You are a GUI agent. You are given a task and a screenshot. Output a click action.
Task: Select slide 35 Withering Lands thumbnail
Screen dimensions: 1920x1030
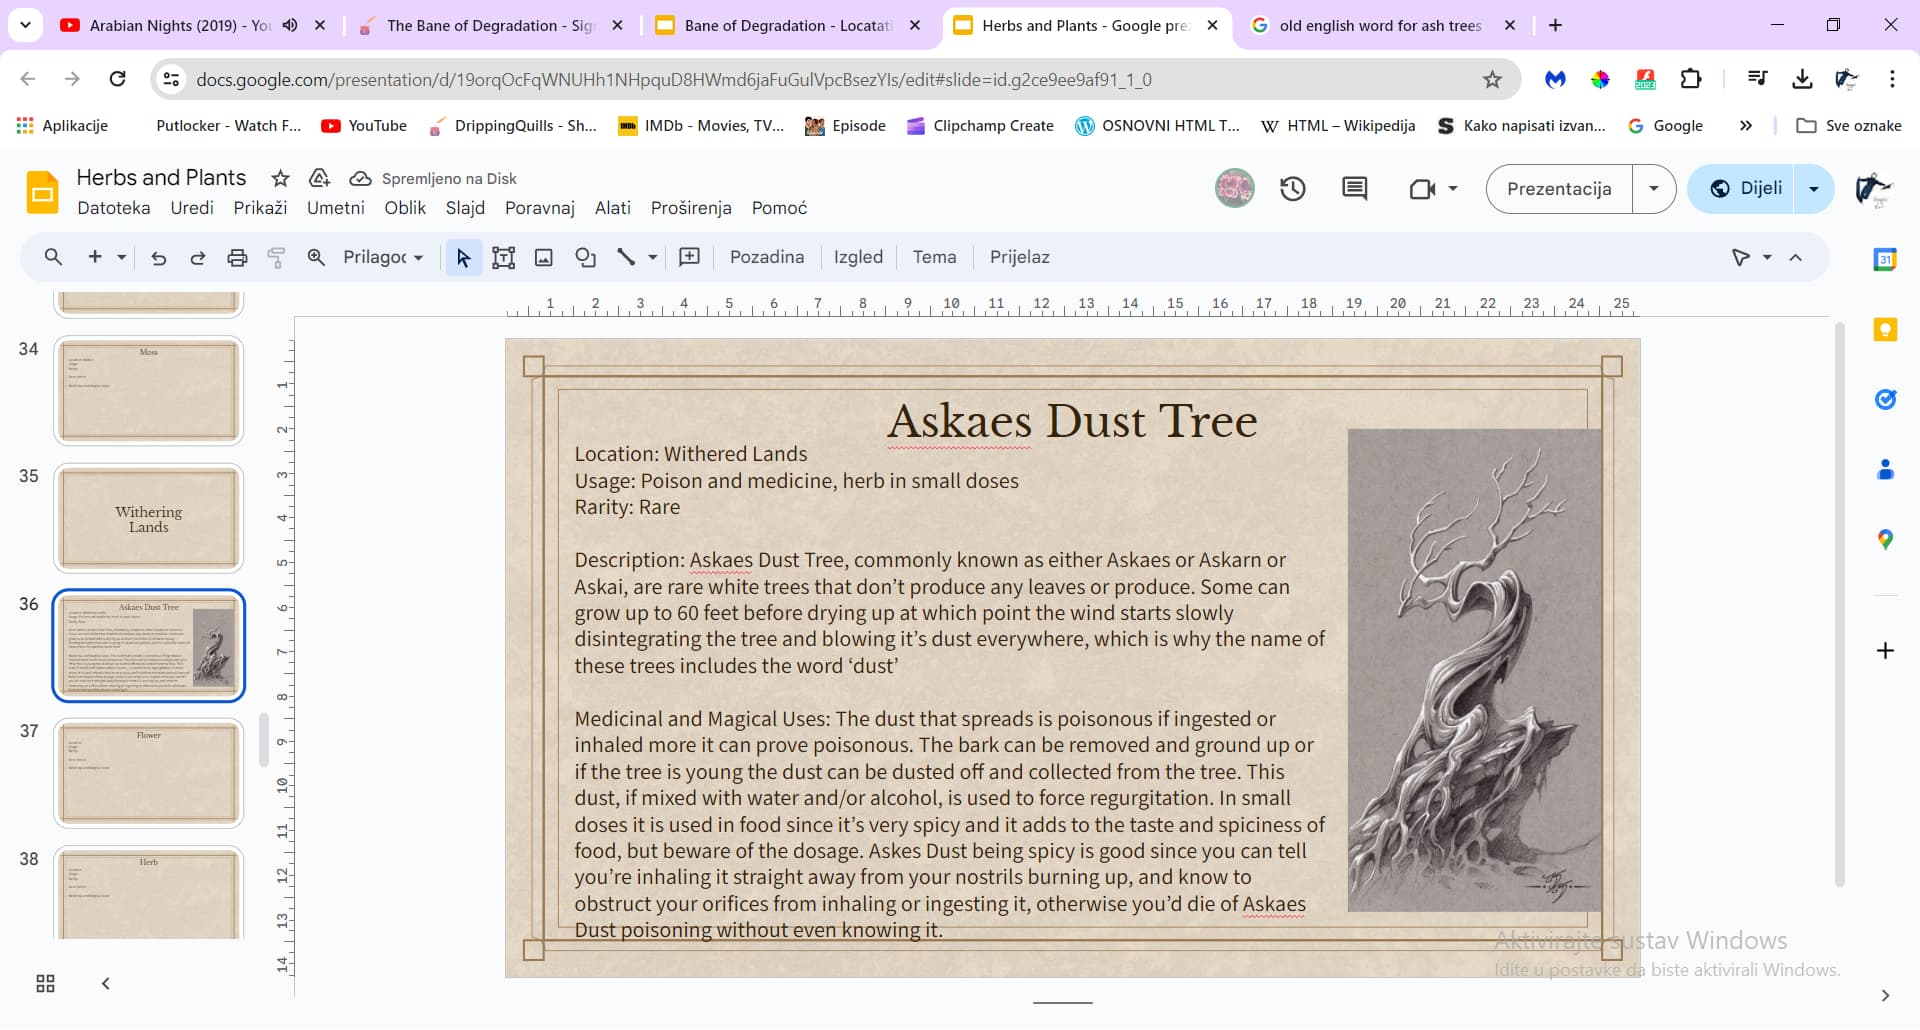(148, 518)
